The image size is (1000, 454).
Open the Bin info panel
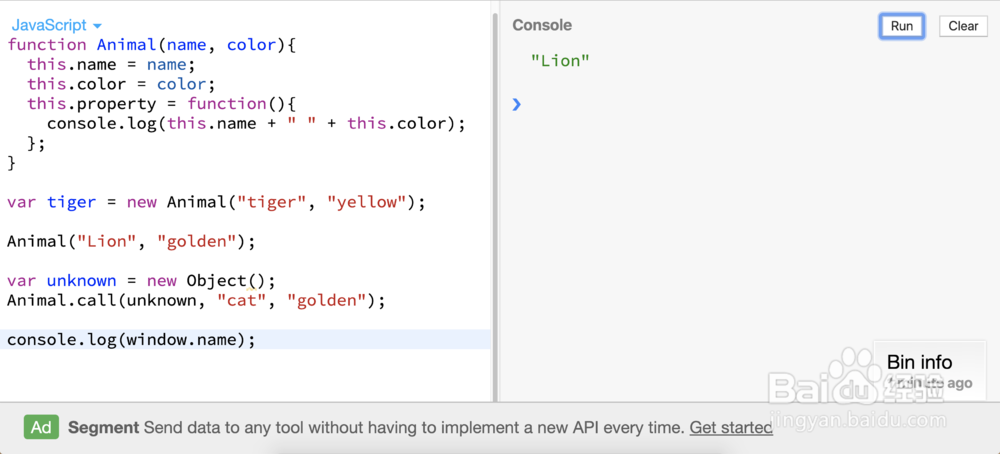click(x=919, y=362)
